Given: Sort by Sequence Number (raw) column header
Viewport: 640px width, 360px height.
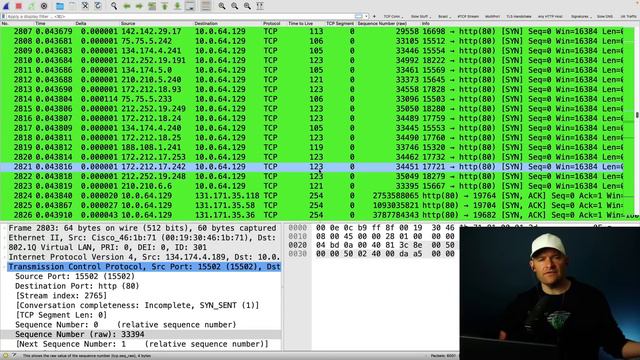Looking at the screenshot, I should click(382, 23).
